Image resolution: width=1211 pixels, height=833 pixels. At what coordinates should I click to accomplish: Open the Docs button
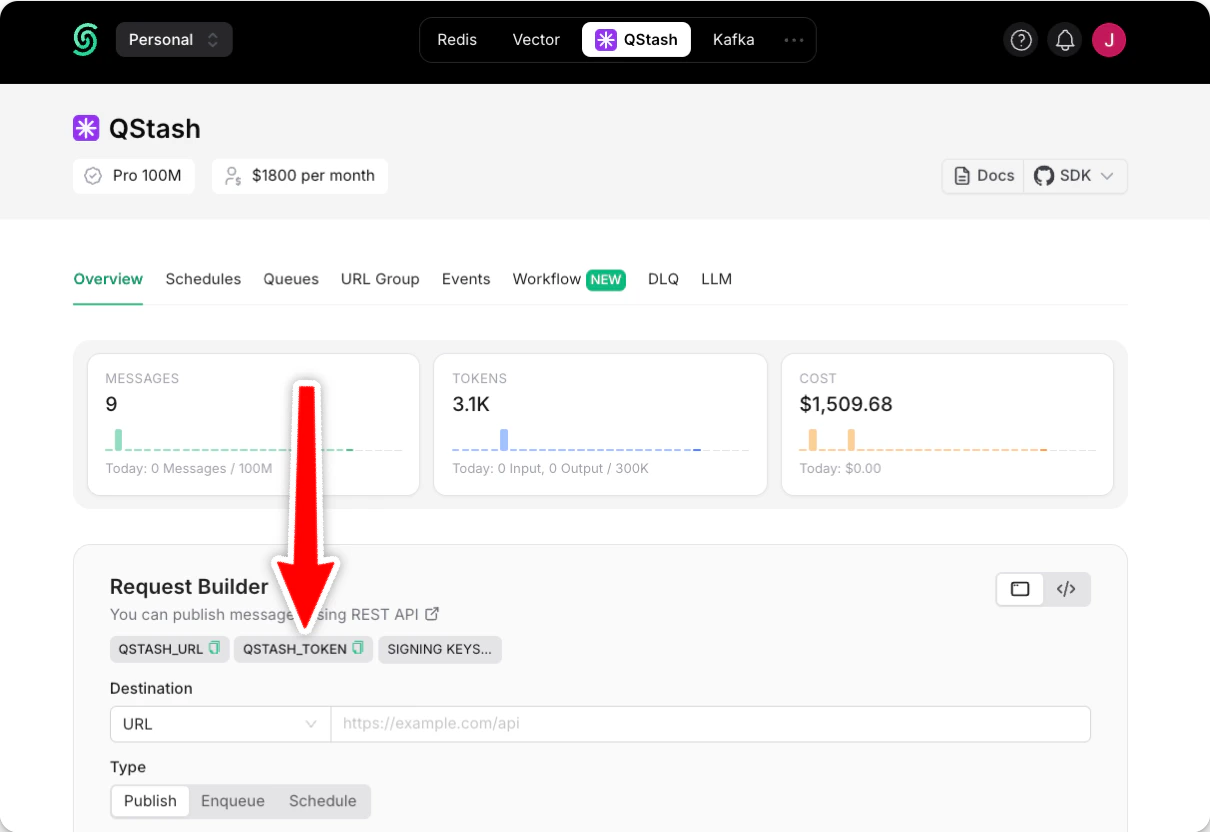984,176
